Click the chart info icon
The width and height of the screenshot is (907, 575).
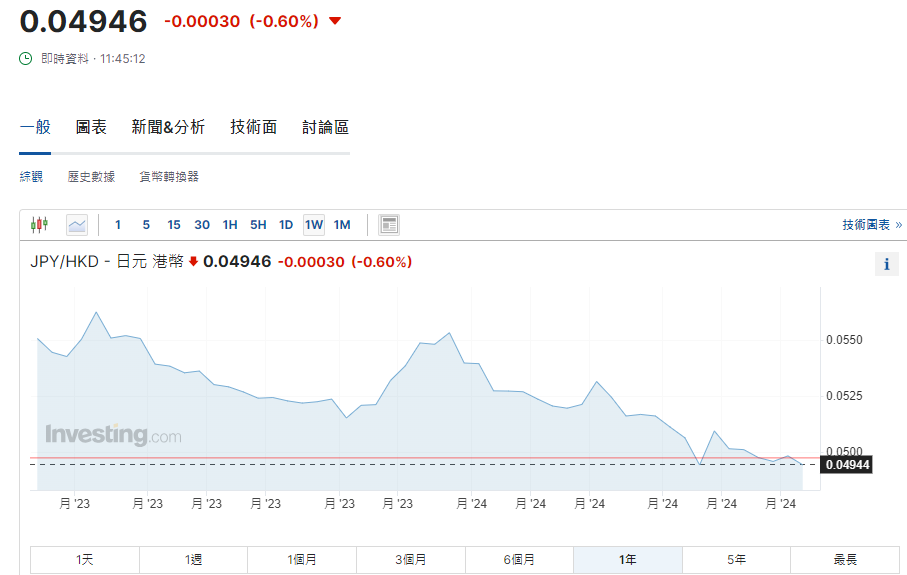886,264
